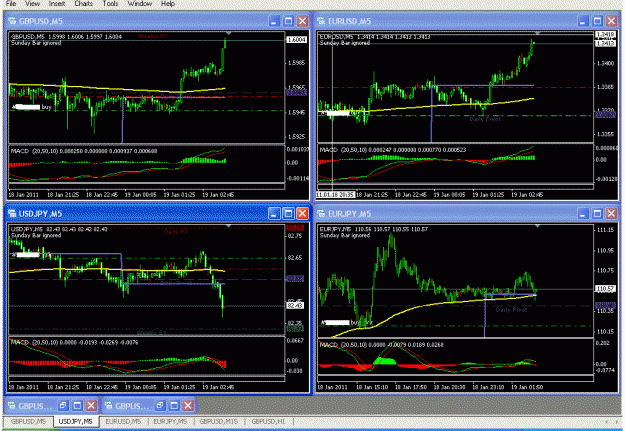625x431 pixels.
Task: Maximize the second minimized GBPUS... window
Action: coord(174,406)
